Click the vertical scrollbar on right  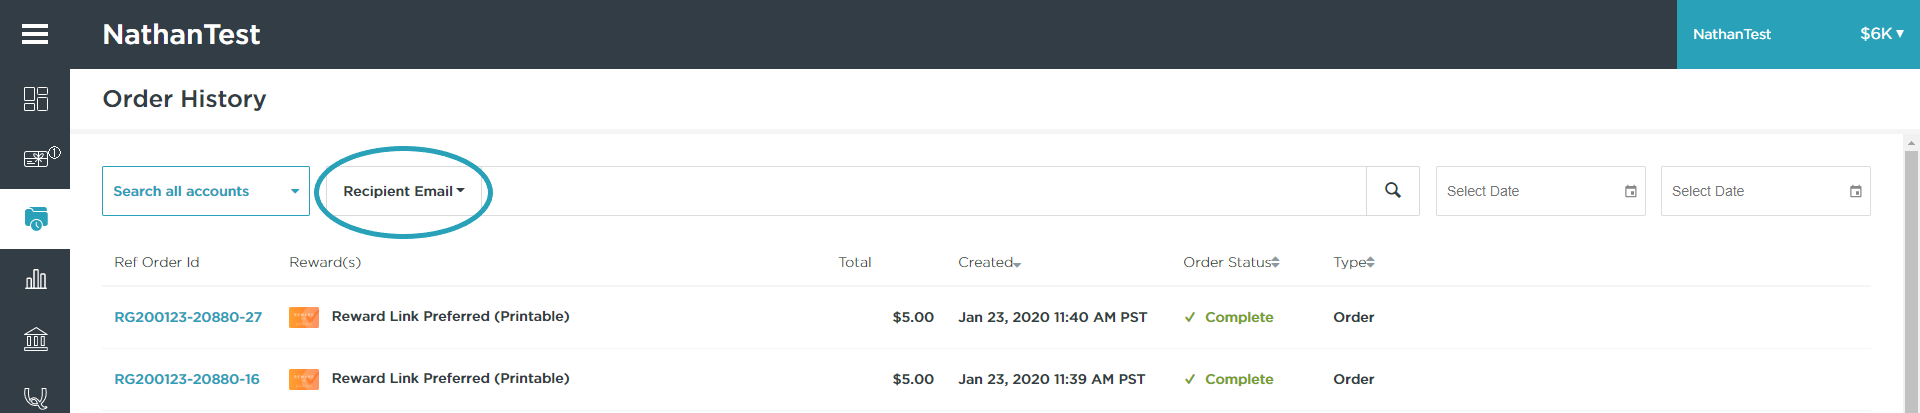pos(1911,270)
